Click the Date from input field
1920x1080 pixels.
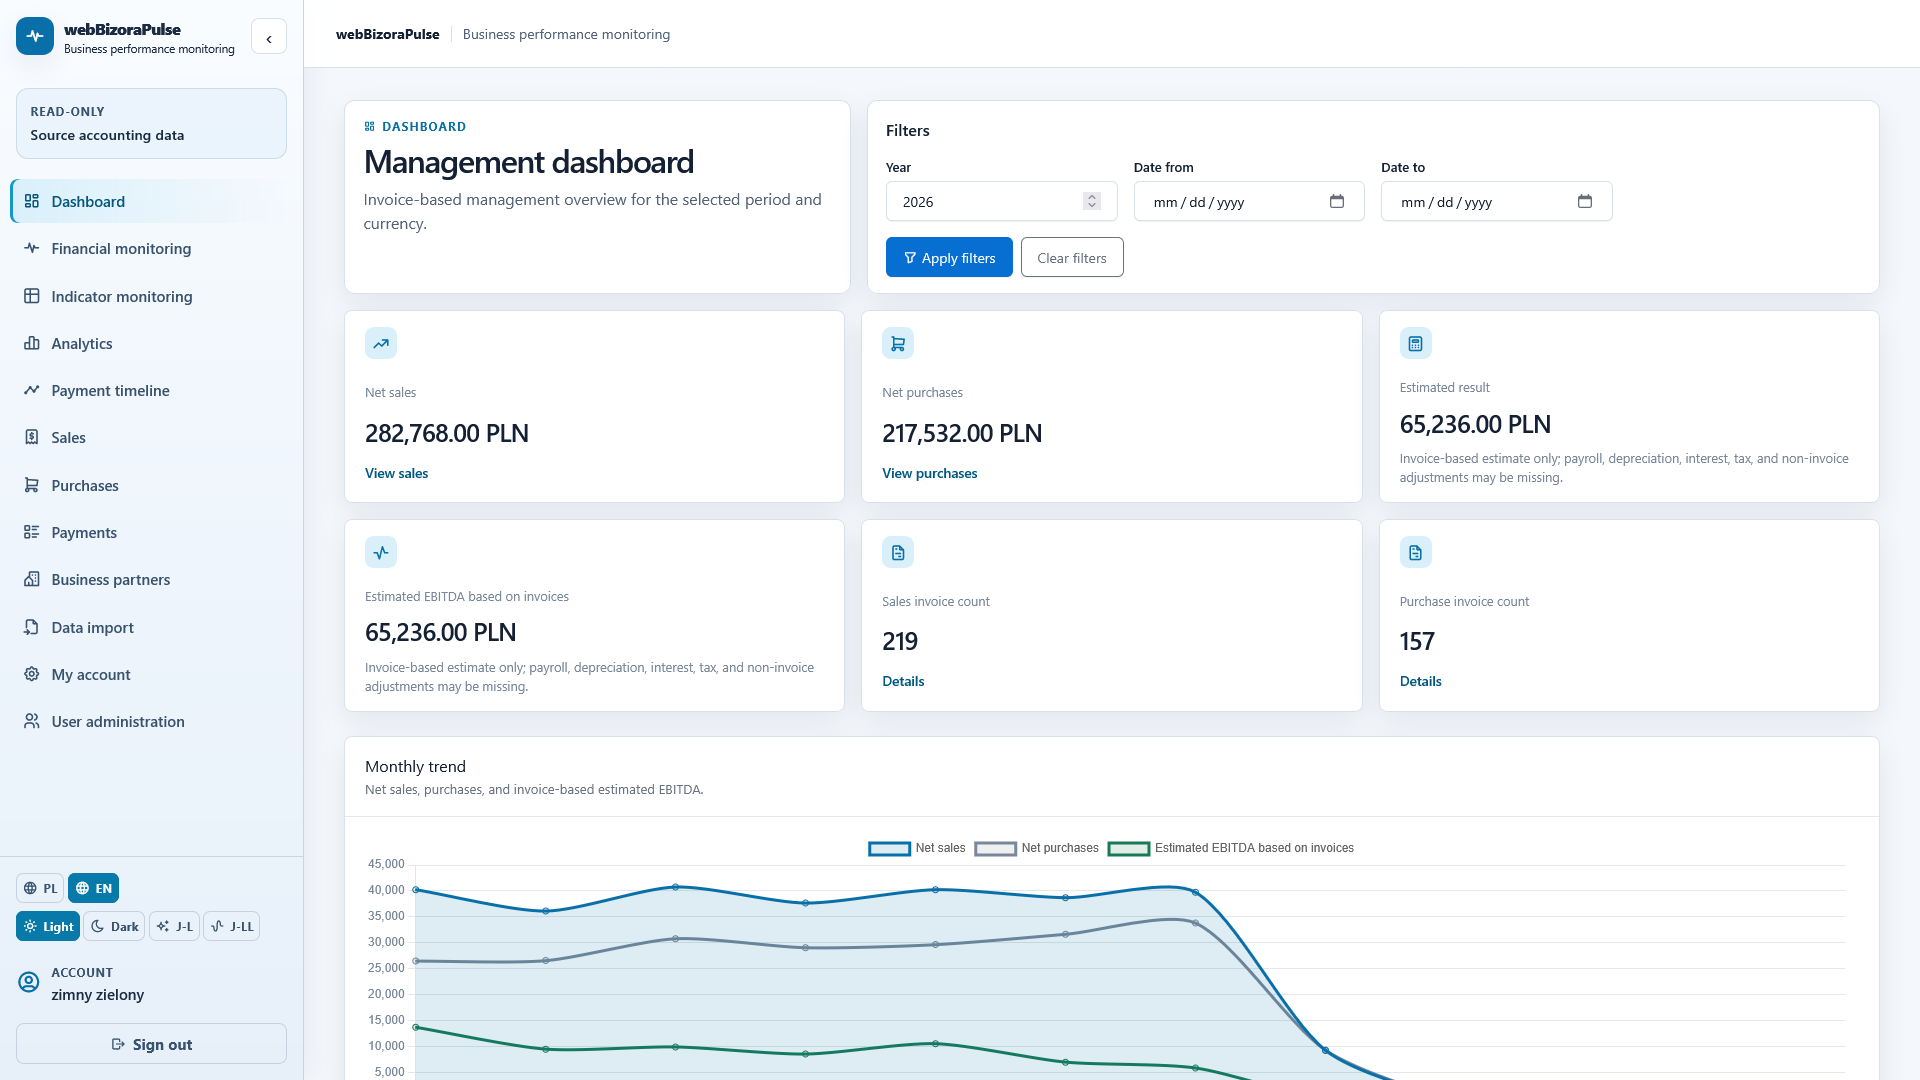1249,201
